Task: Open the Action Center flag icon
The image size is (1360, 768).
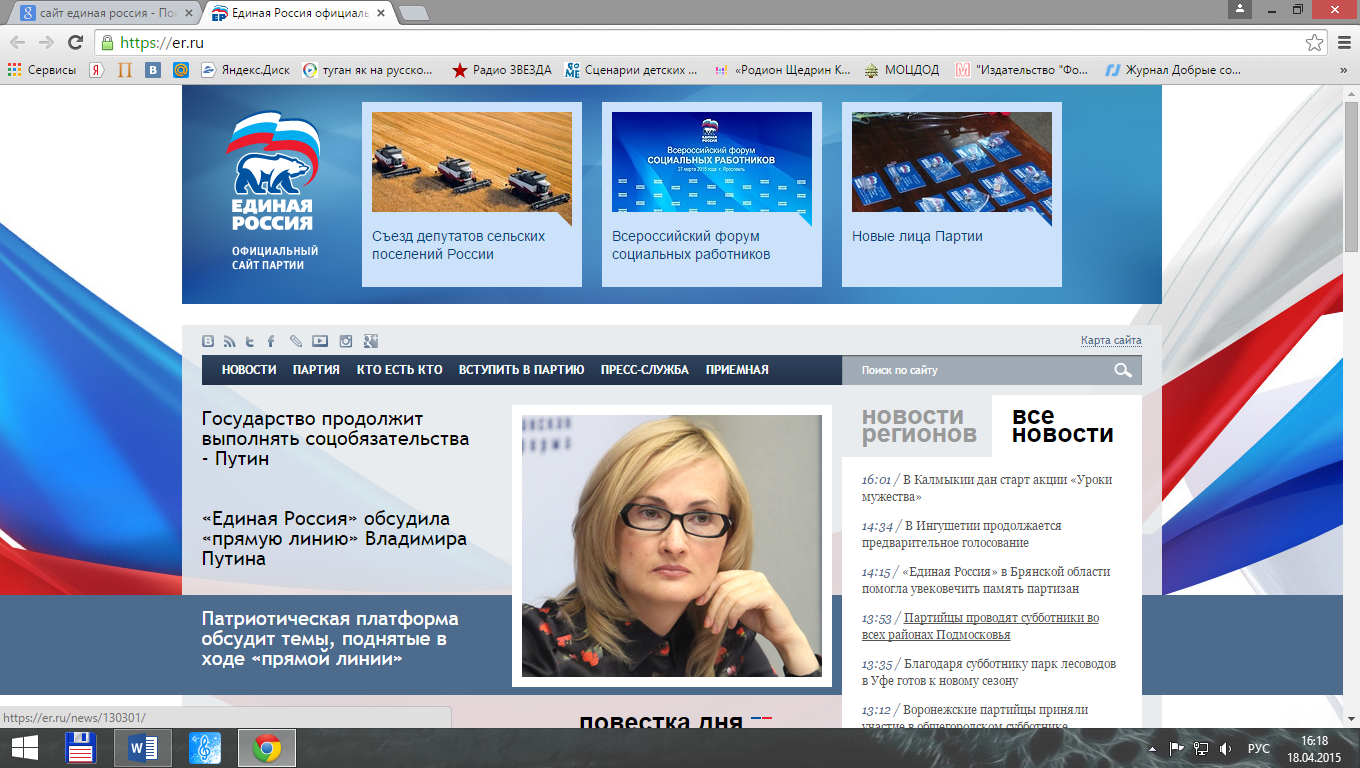Action: (x=1177, y=748)
